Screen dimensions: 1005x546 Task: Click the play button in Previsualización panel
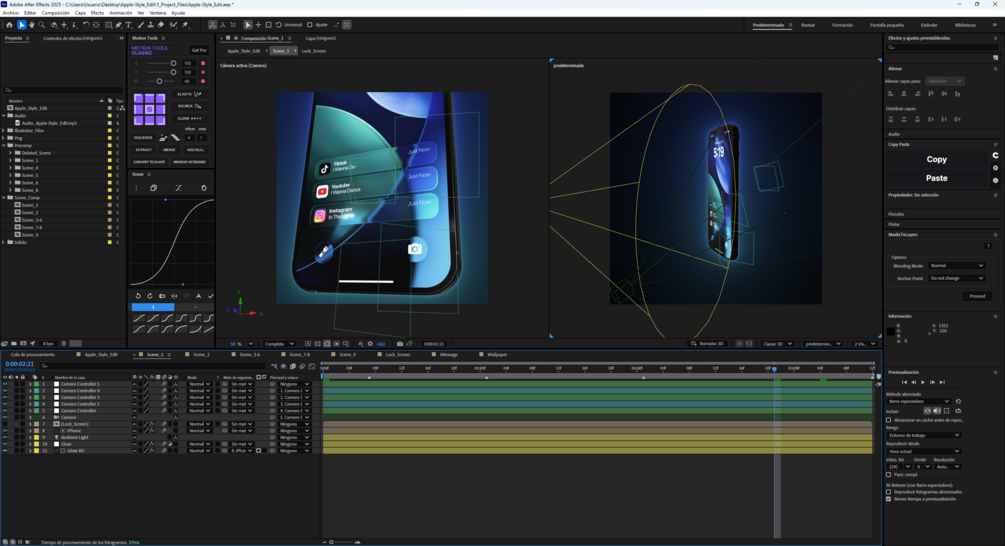[923, 382]
